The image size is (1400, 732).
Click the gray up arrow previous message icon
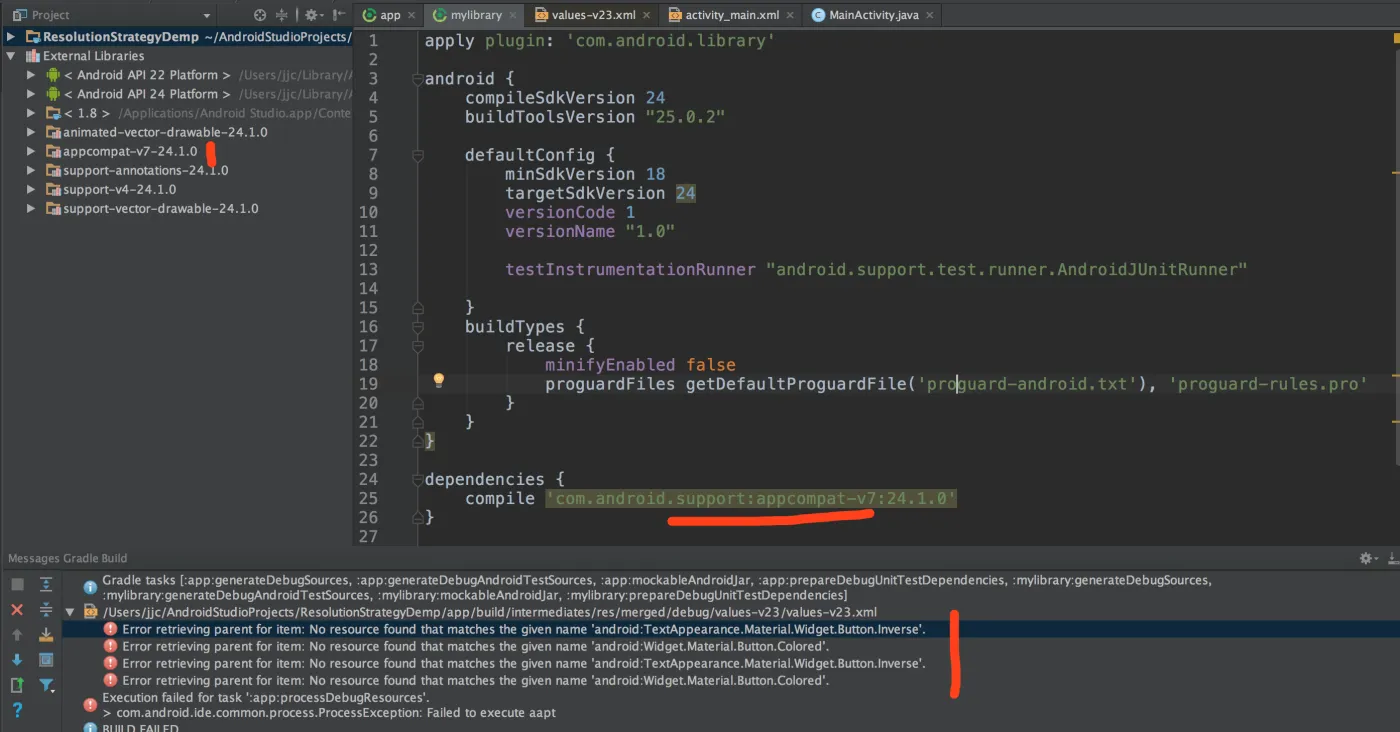click(17, 635)
